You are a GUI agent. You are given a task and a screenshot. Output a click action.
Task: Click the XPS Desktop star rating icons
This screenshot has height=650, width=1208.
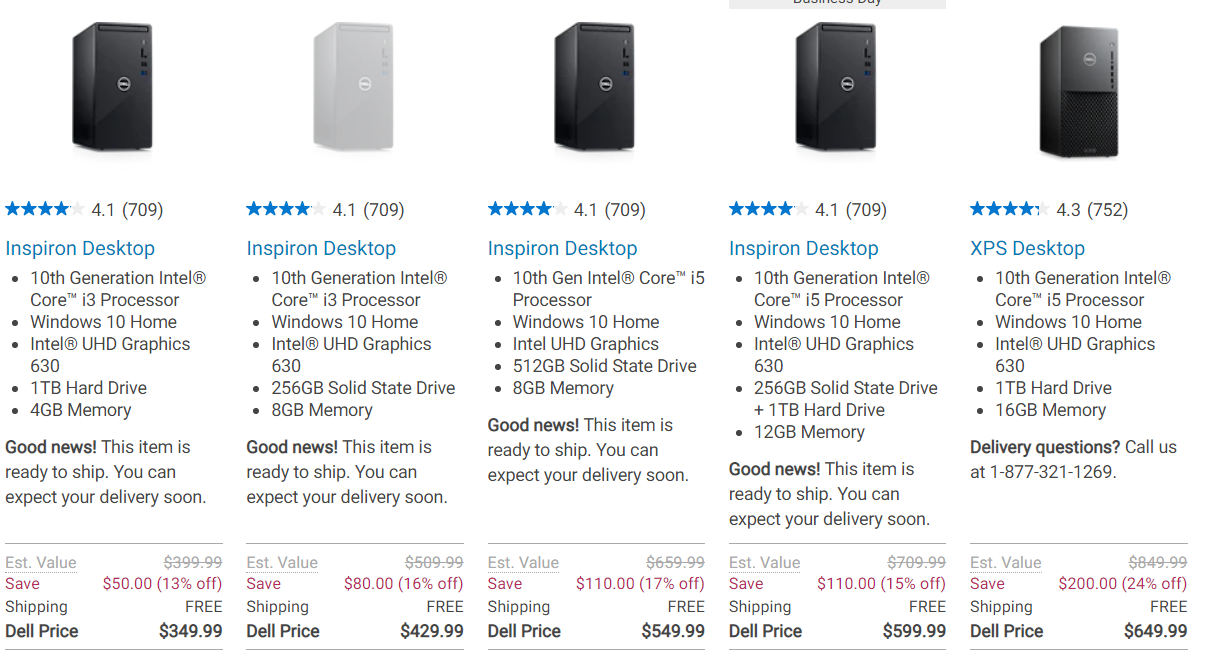(x=1009, y=209)
